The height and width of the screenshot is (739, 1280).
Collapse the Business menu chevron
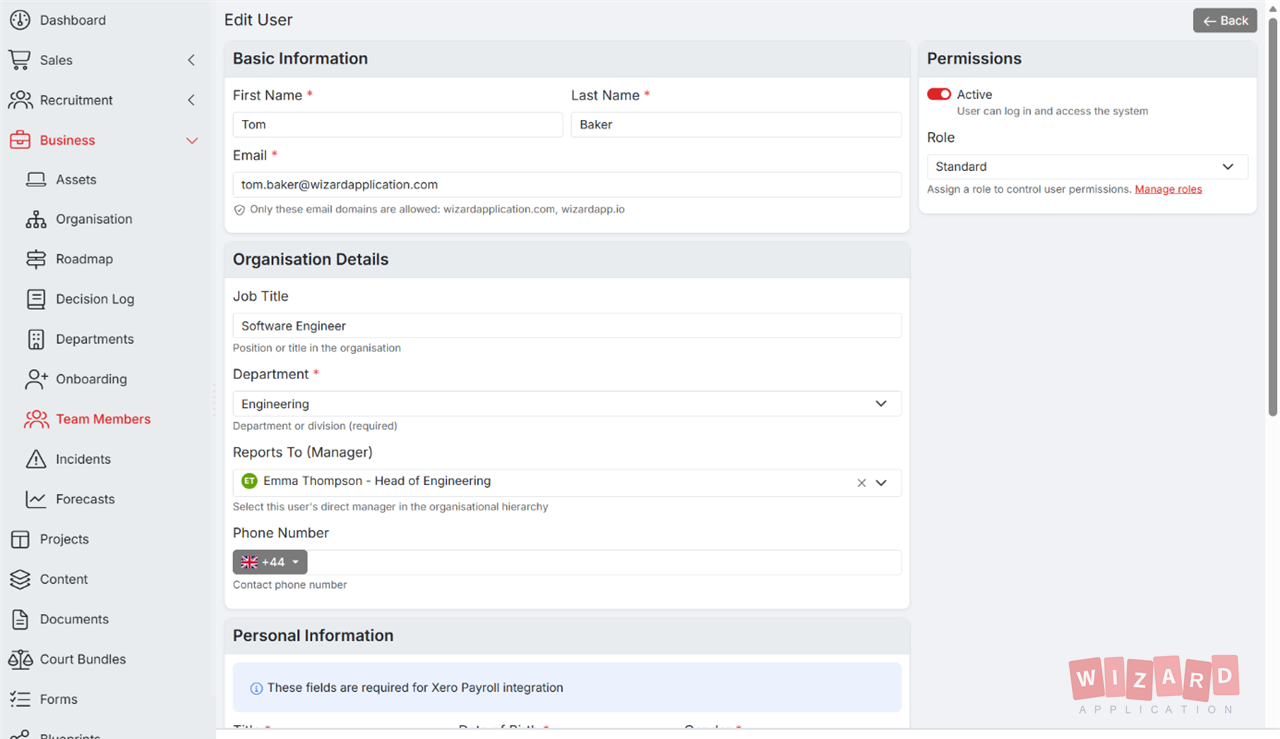point(192,140)
